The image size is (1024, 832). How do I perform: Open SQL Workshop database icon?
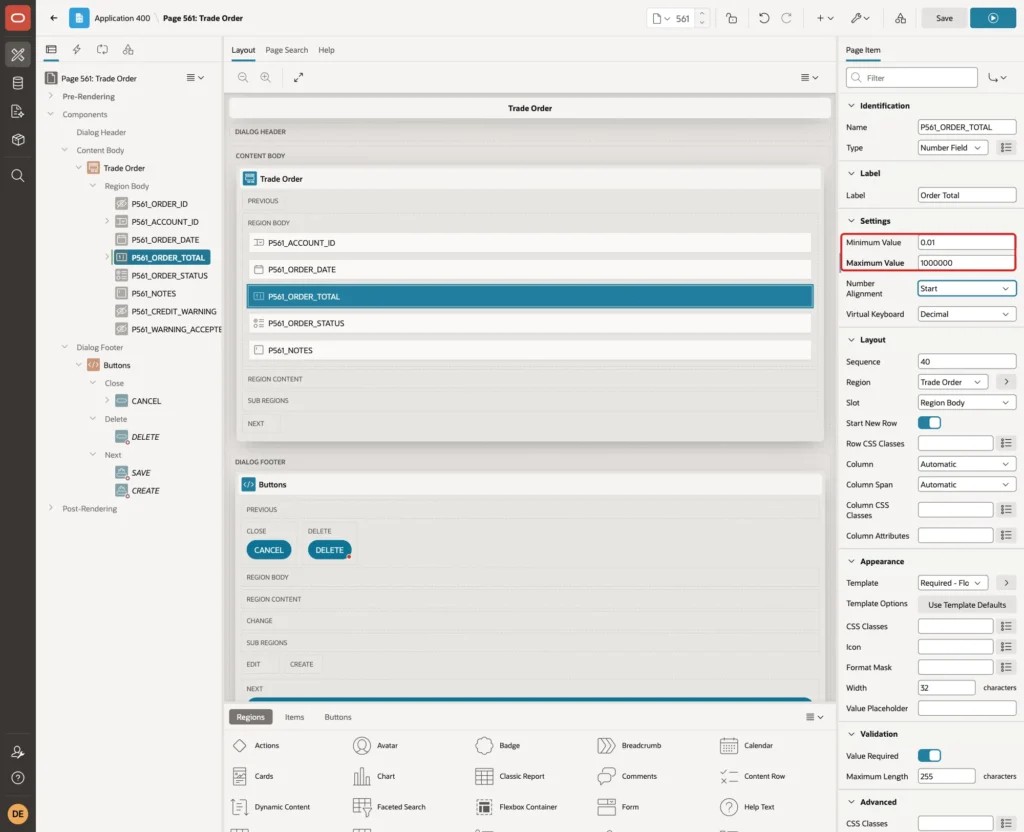pos(18,83)
